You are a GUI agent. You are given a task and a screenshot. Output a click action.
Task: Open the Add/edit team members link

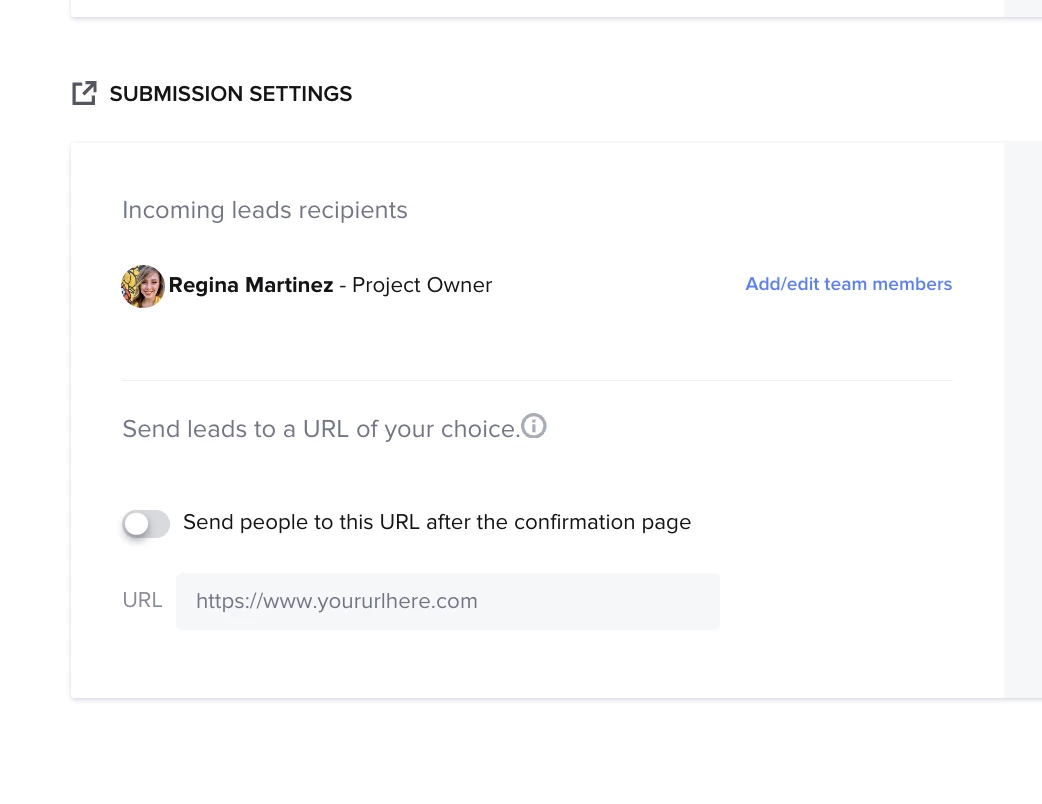[848, 284]
